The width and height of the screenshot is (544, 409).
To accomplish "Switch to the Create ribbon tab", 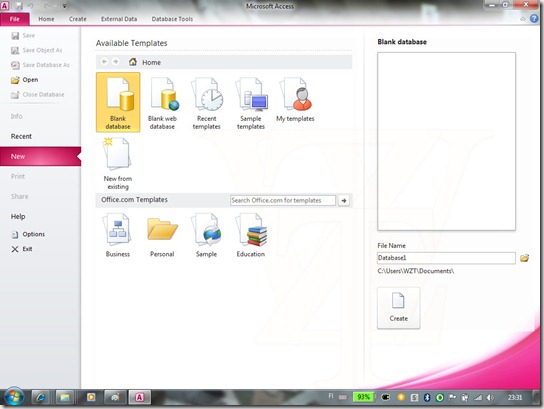I will (x=77, y=19).
